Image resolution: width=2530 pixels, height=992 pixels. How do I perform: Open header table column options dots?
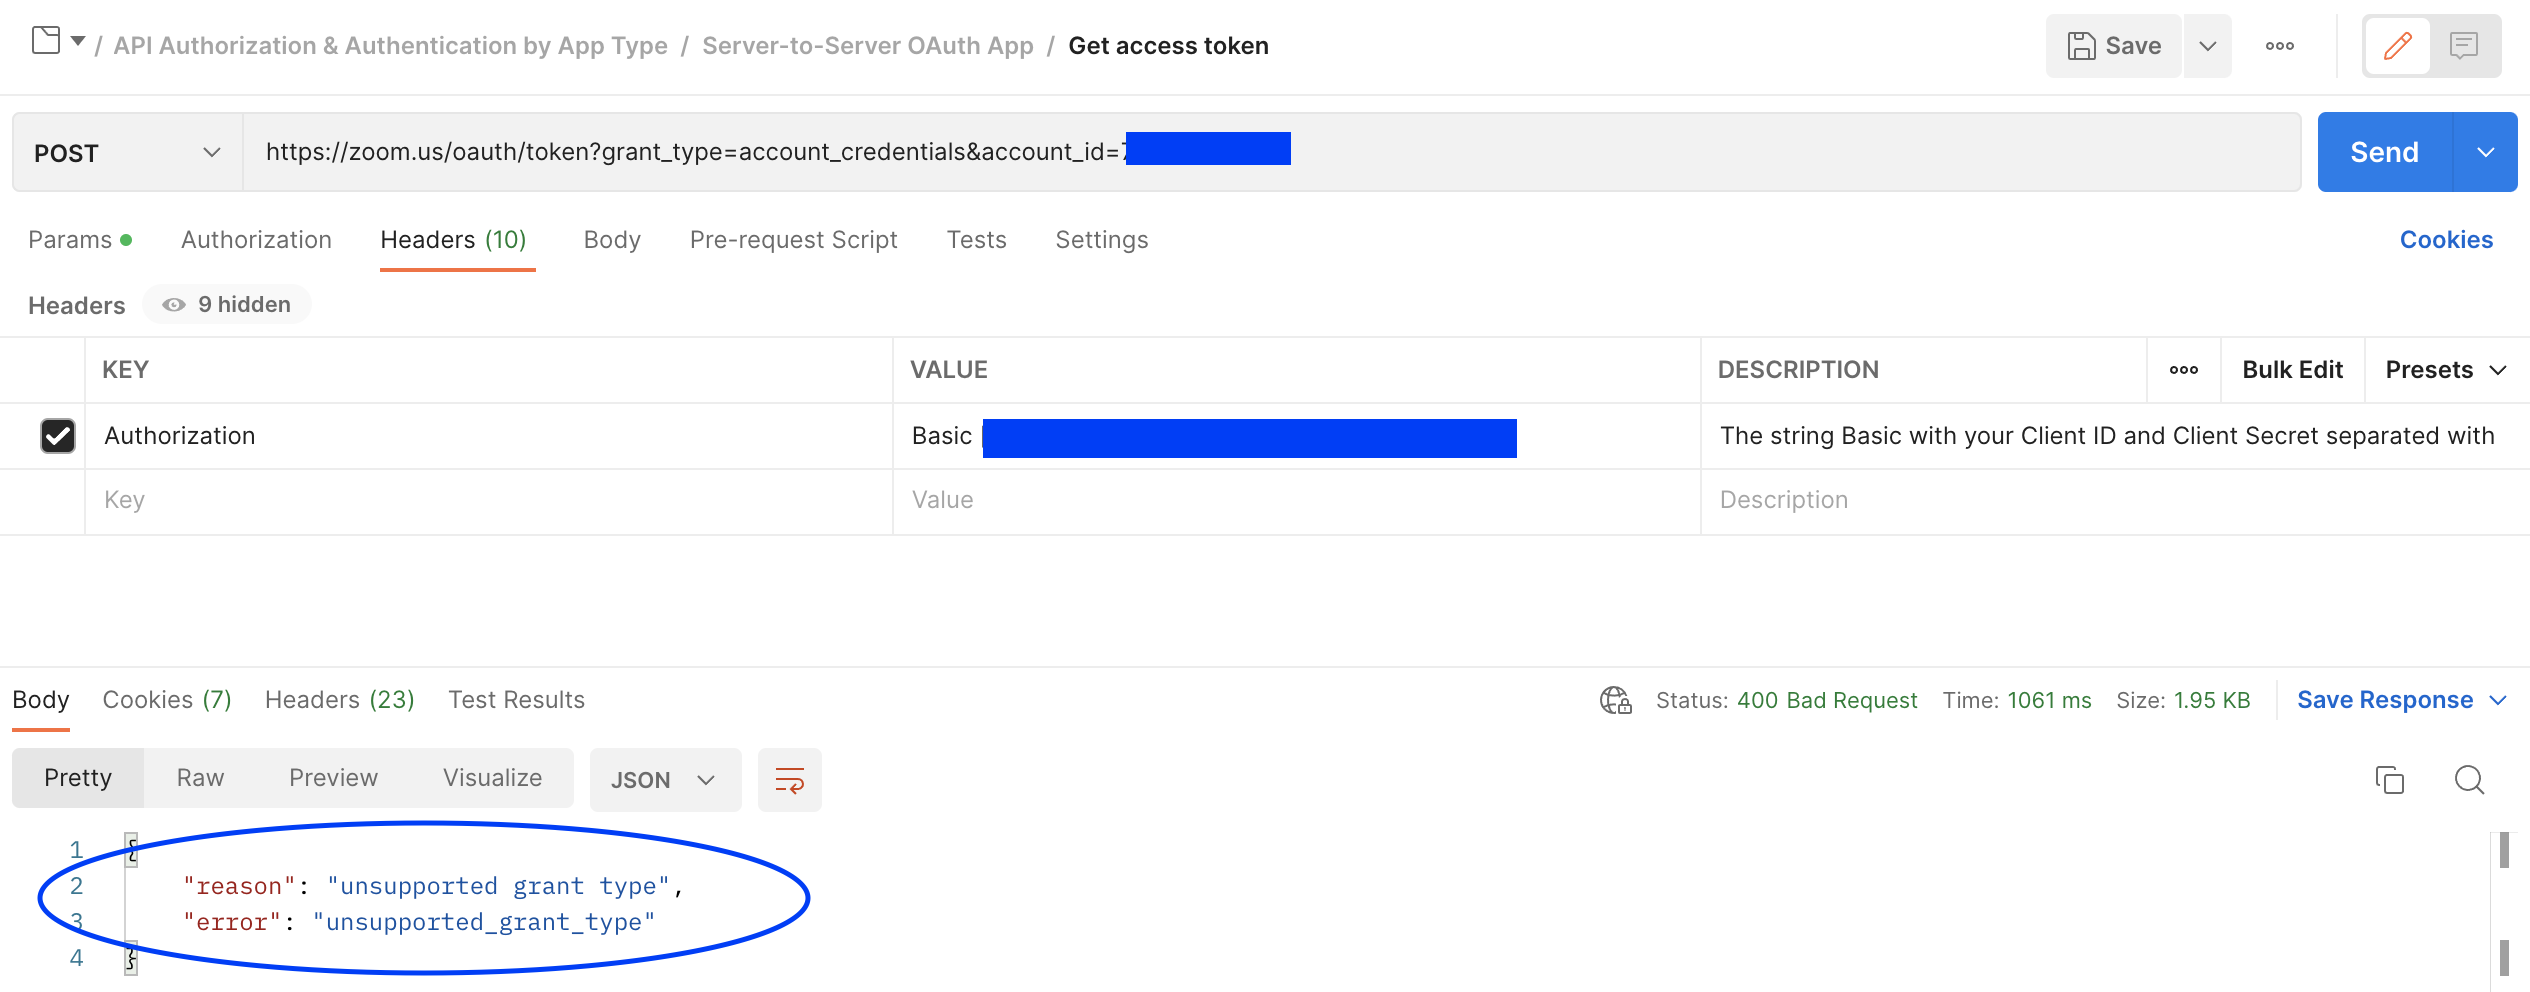click(2183, 370)
